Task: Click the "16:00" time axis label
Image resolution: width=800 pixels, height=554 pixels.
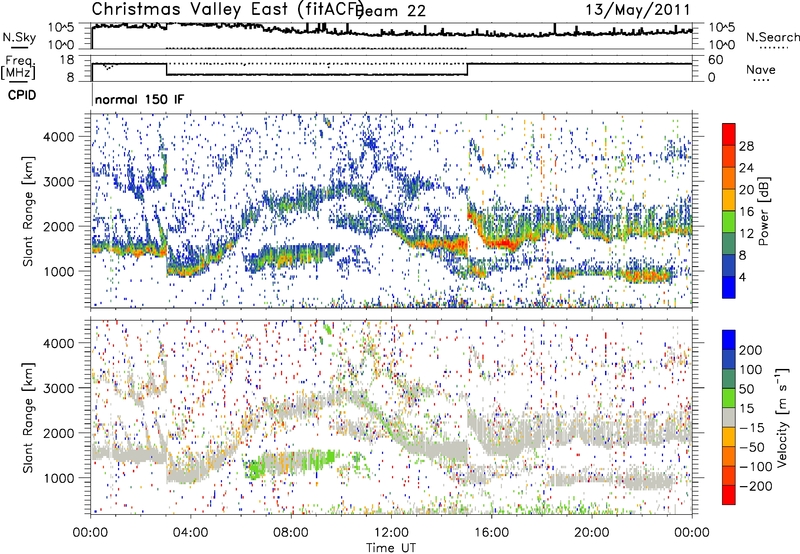Action: pos(491,533)
